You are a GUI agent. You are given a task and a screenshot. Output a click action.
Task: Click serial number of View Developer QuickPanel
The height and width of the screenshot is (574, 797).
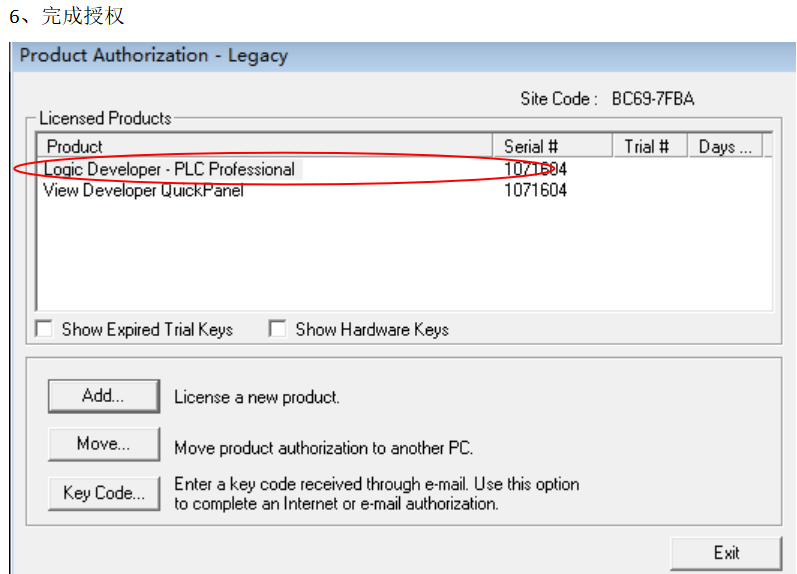535,191
